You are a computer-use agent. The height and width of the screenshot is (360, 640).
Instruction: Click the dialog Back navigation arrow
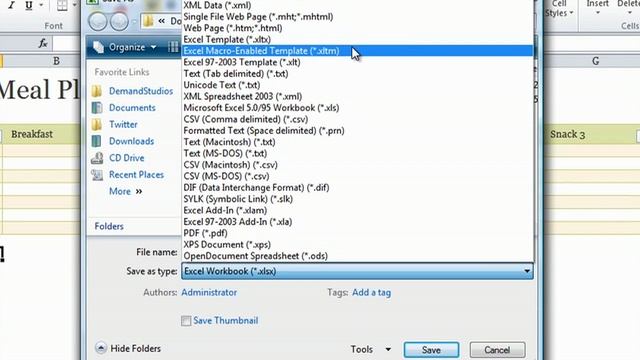click(98, 21)
